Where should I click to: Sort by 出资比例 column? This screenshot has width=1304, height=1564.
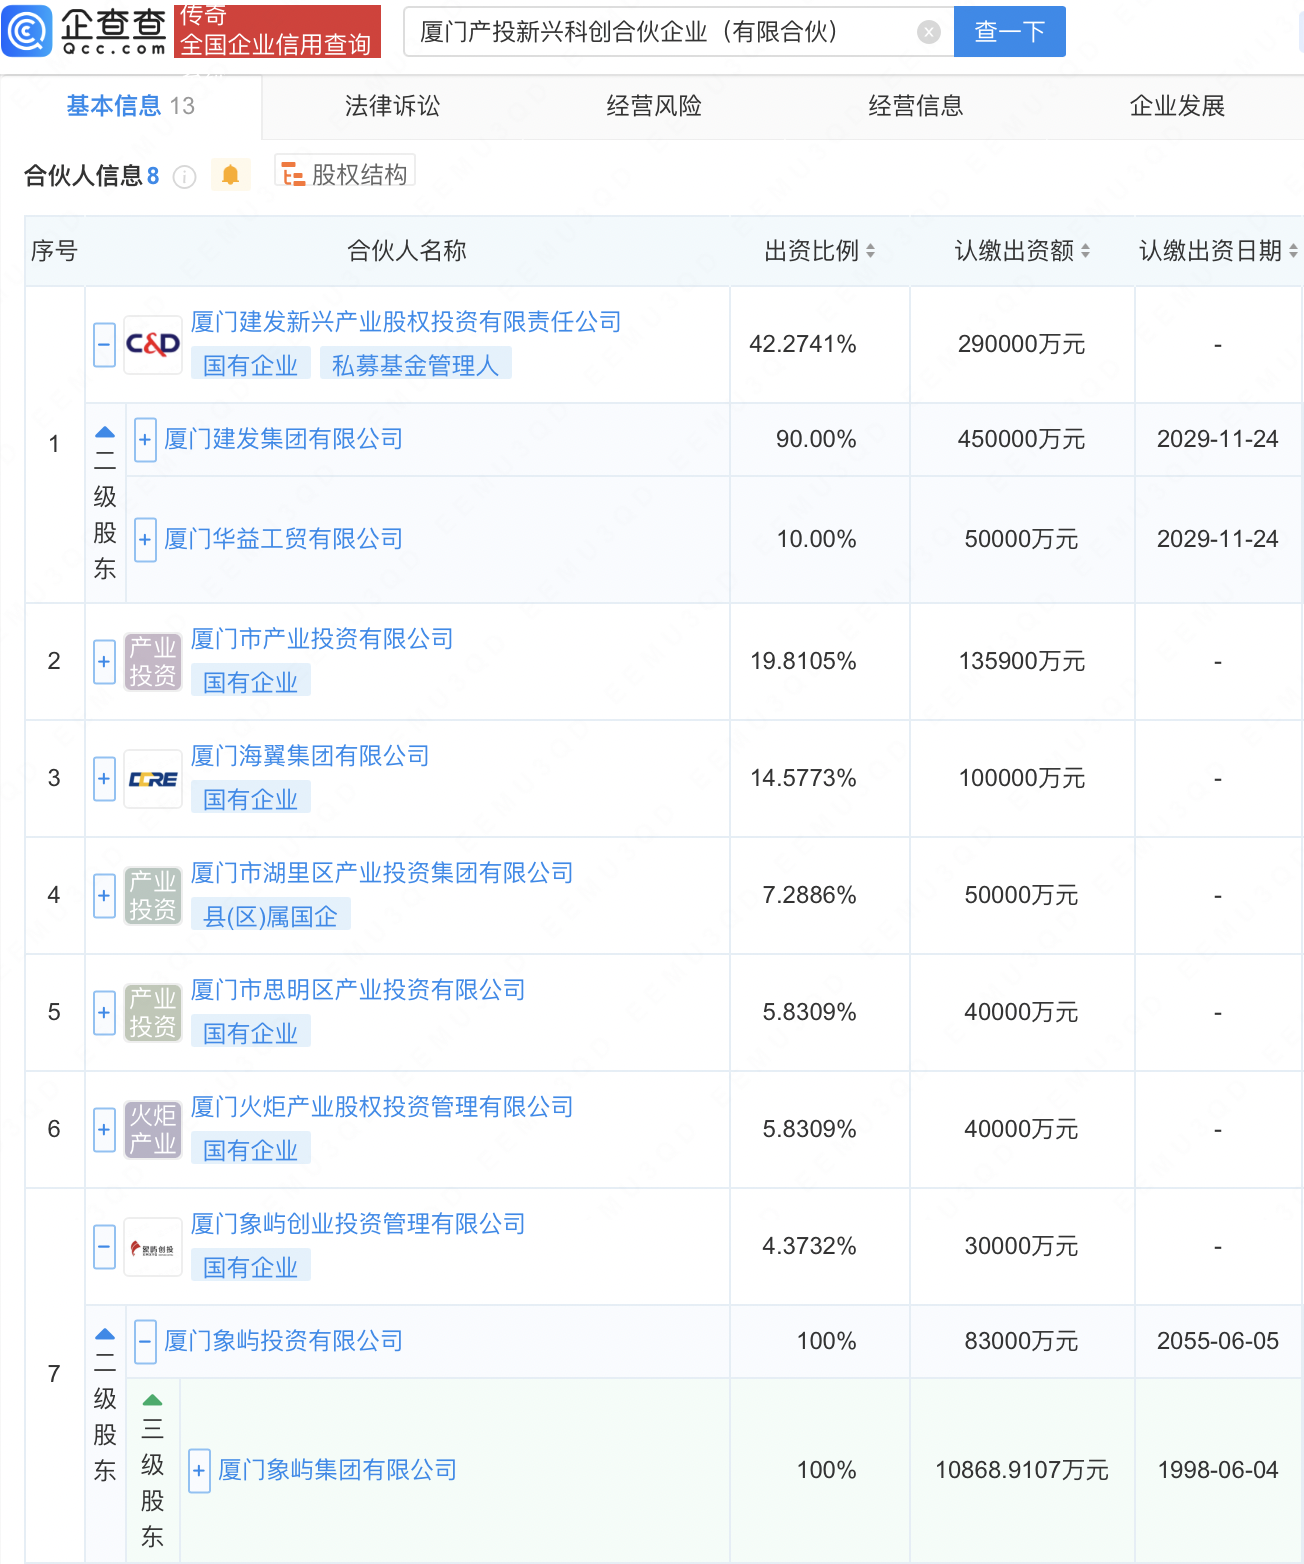[x=870, y=251]
